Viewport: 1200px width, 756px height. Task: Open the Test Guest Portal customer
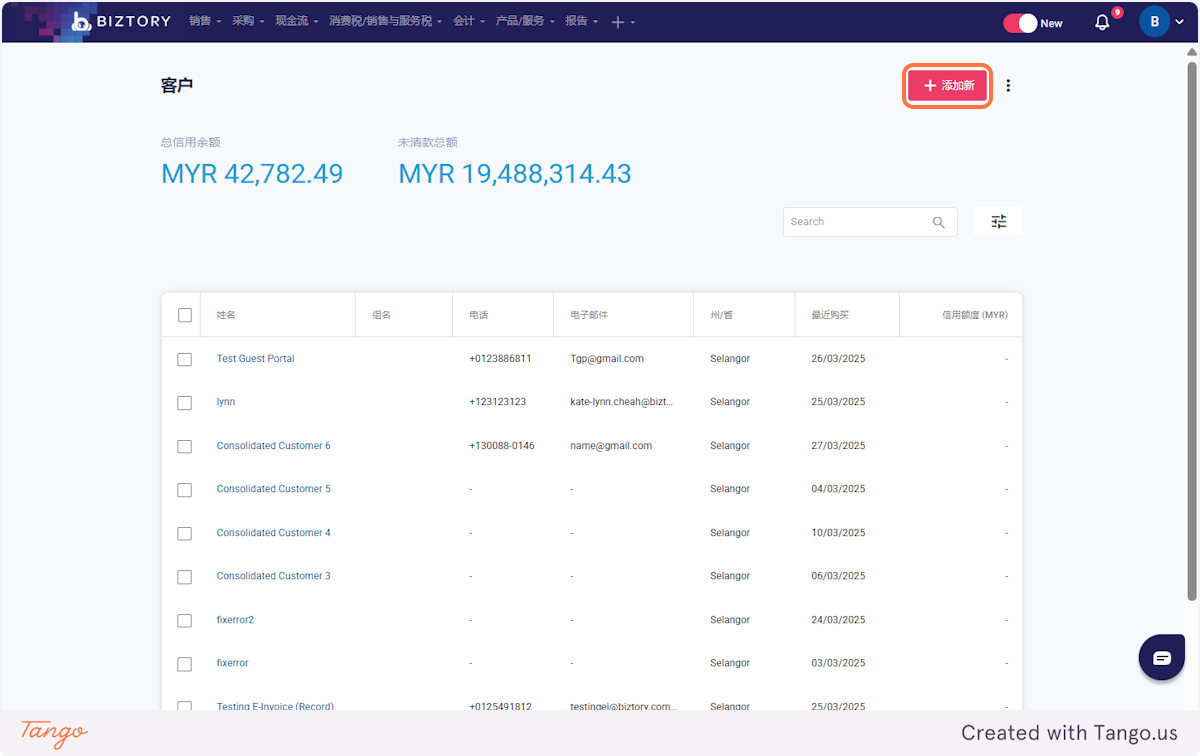coord(255,359)
